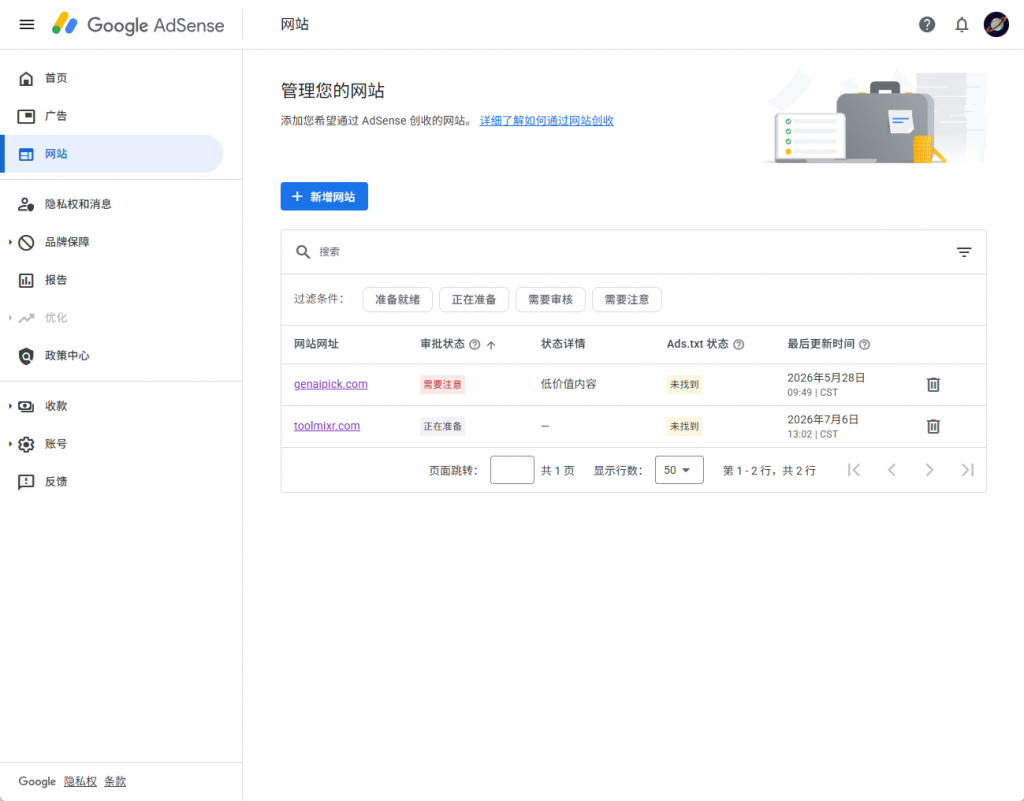Go to the previous page
The height and width of the screenshot is (801, 1024).
pyautogui.click(x=891, y=470)
